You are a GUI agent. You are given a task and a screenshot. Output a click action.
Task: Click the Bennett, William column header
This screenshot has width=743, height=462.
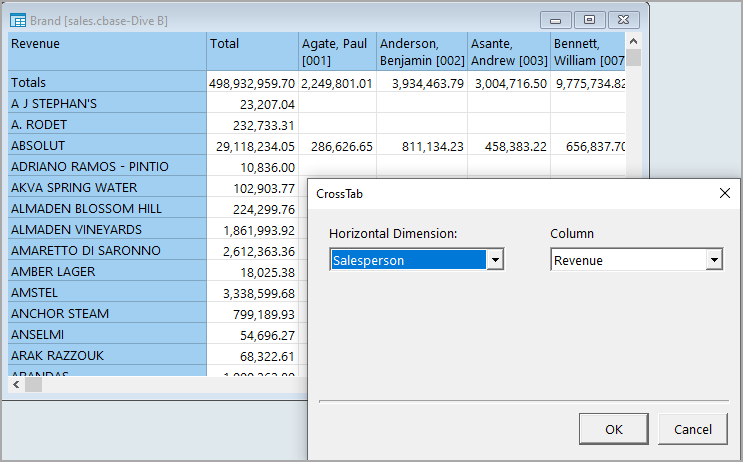coord(588,51)
